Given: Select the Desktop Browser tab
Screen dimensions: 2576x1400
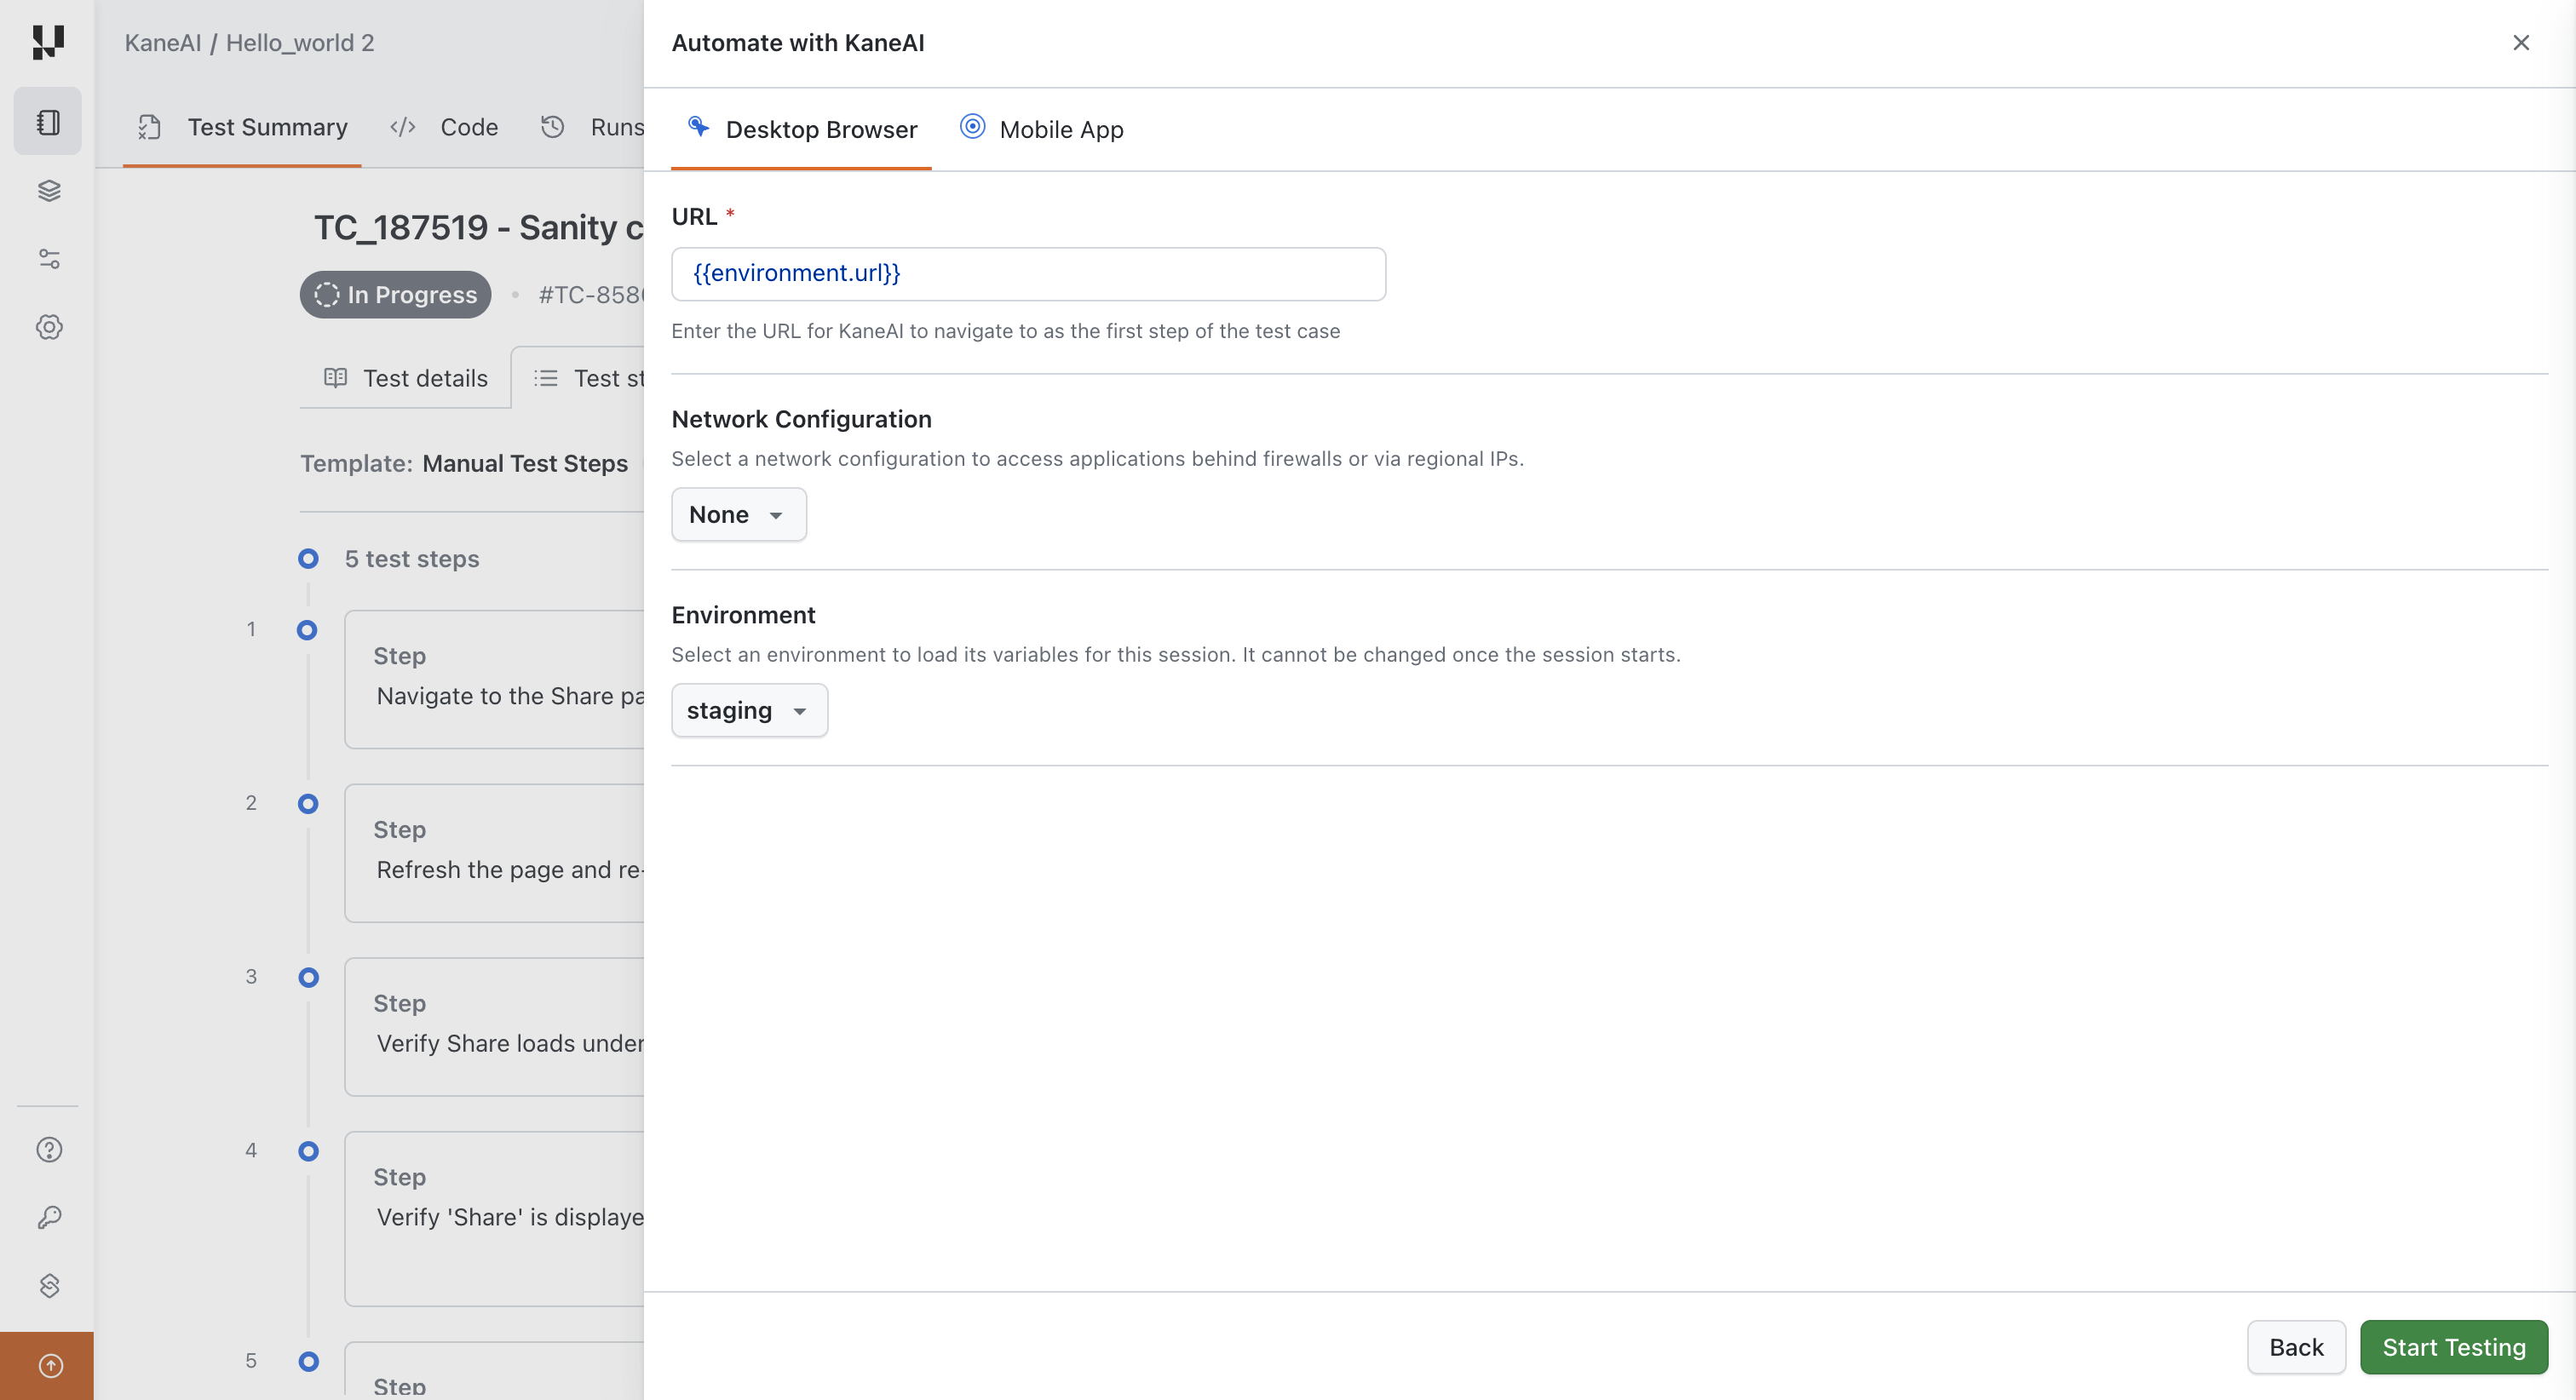Looking at the screenshot, I should (x=801, y=129).
